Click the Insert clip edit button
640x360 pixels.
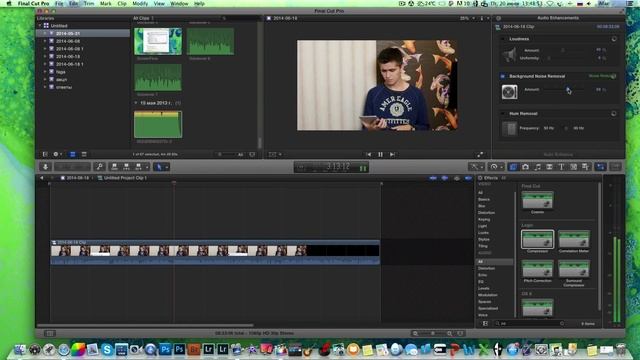(x=126, y=167)
